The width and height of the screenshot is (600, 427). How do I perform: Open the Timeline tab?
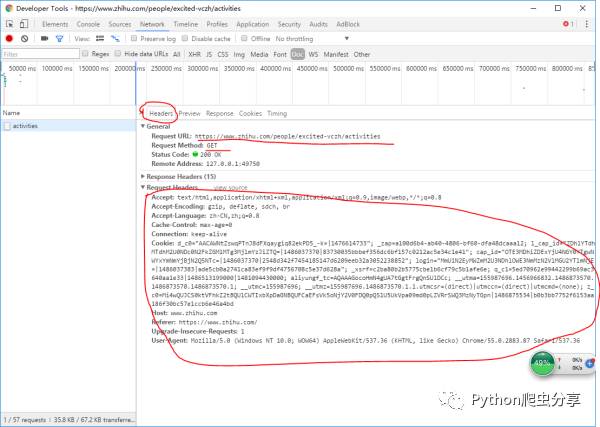(x=186, y=24)
